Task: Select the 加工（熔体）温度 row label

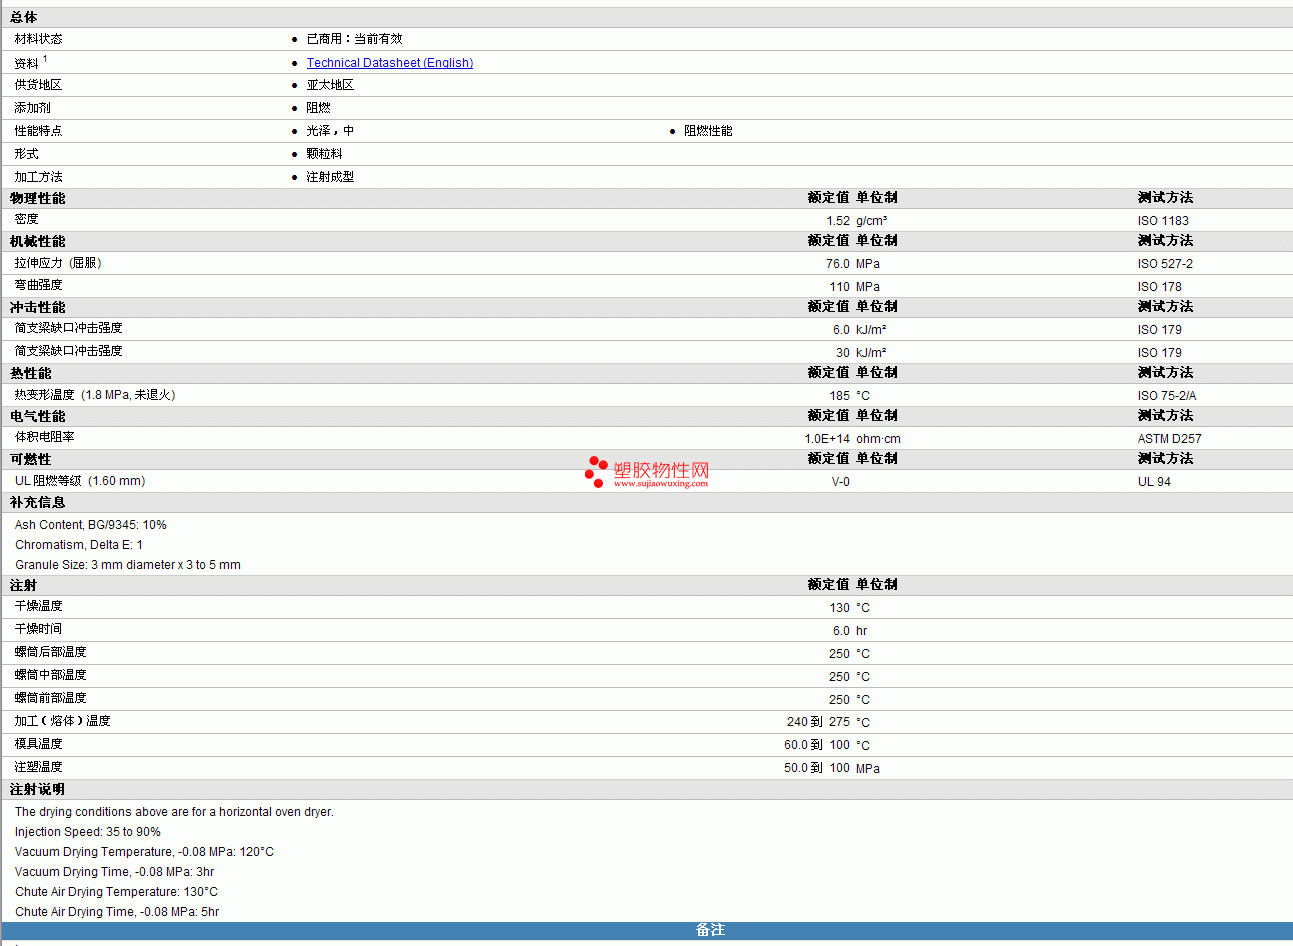Action: point(62,721)
